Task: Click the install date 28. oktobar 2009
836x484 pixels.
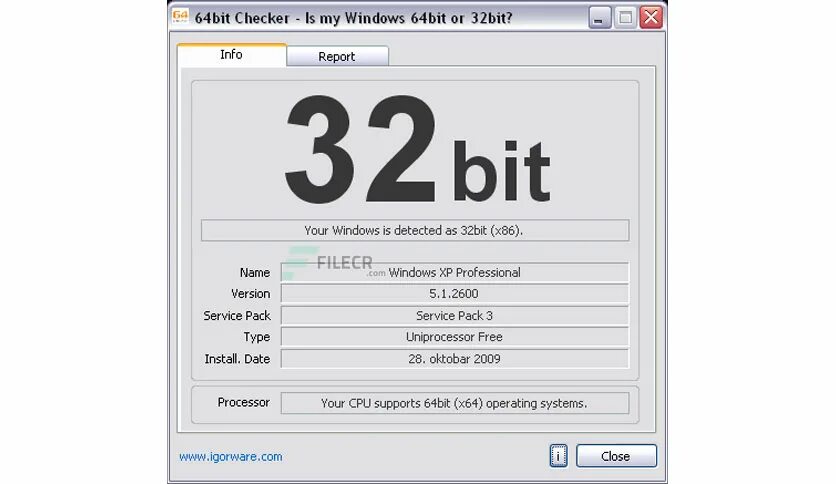Action: 455,359
